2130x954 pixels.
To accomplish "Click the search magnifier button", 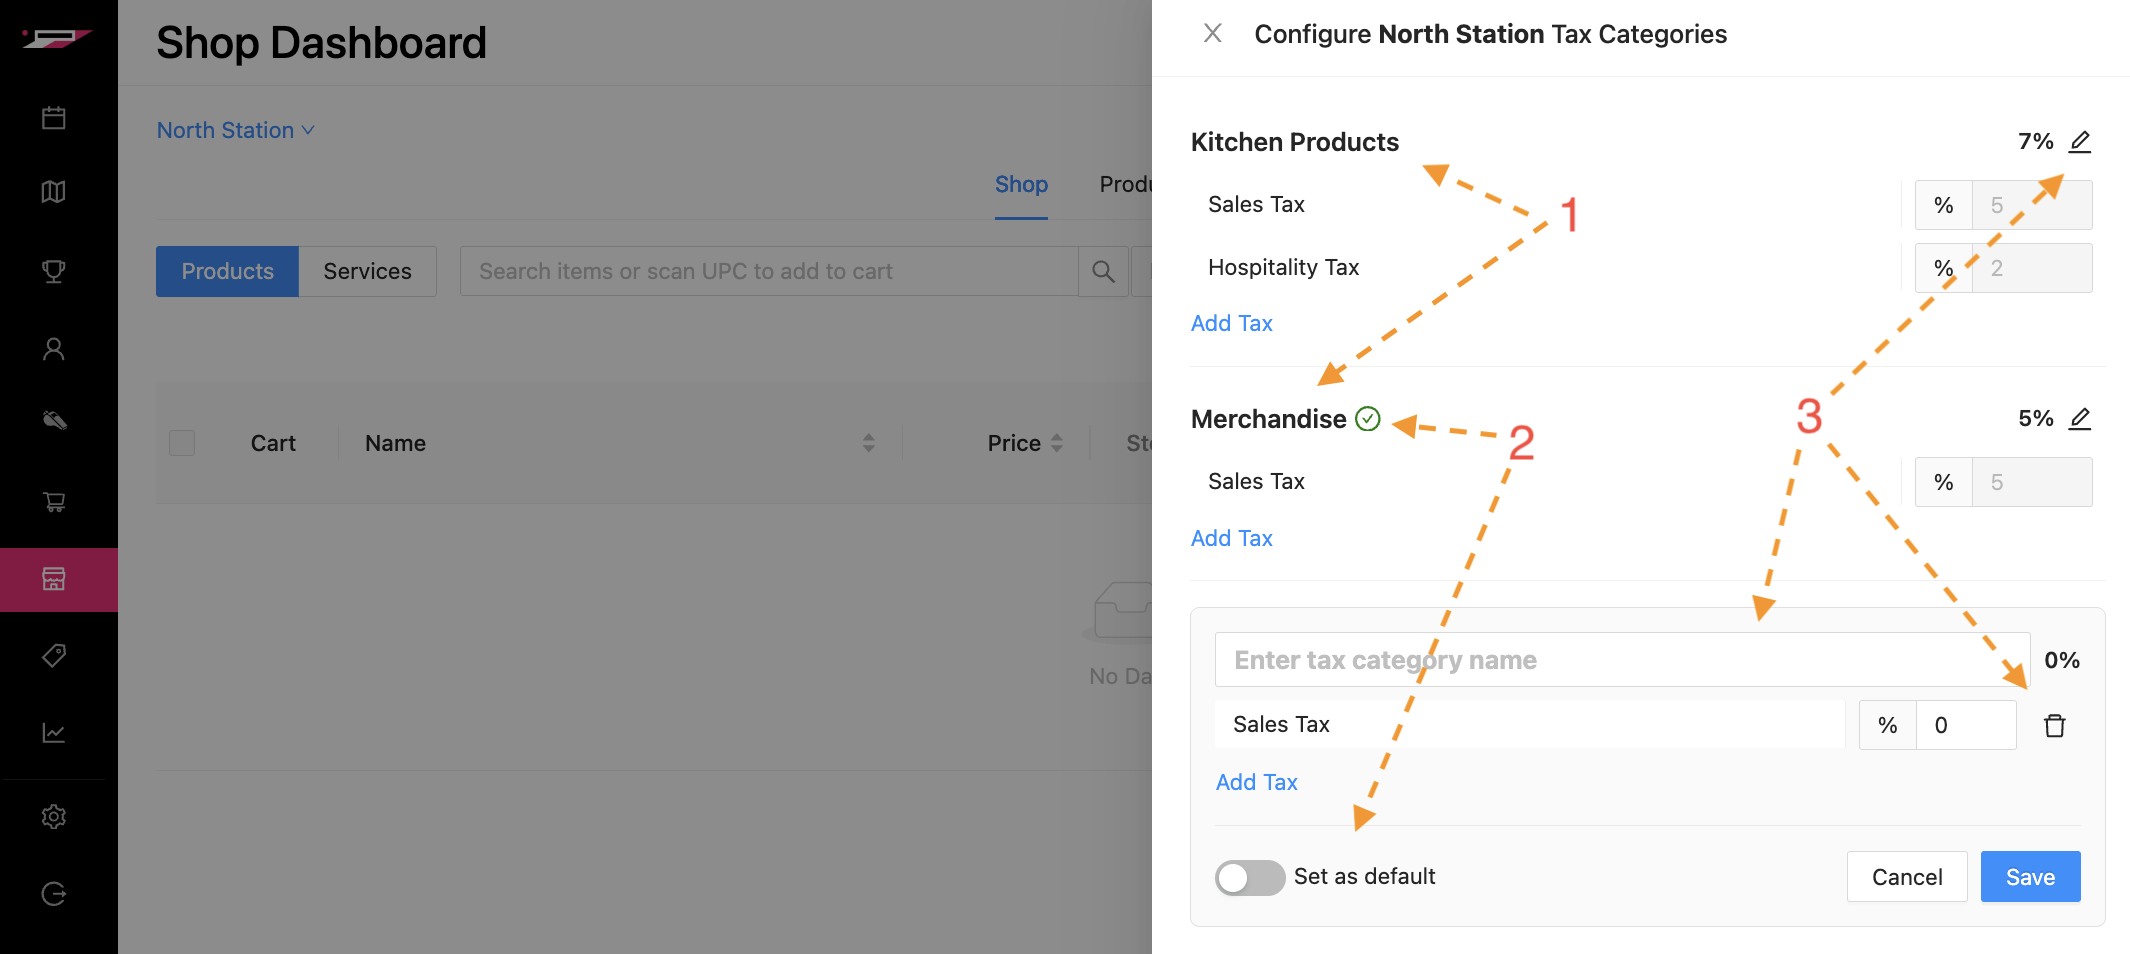I will click(1103, 272).
